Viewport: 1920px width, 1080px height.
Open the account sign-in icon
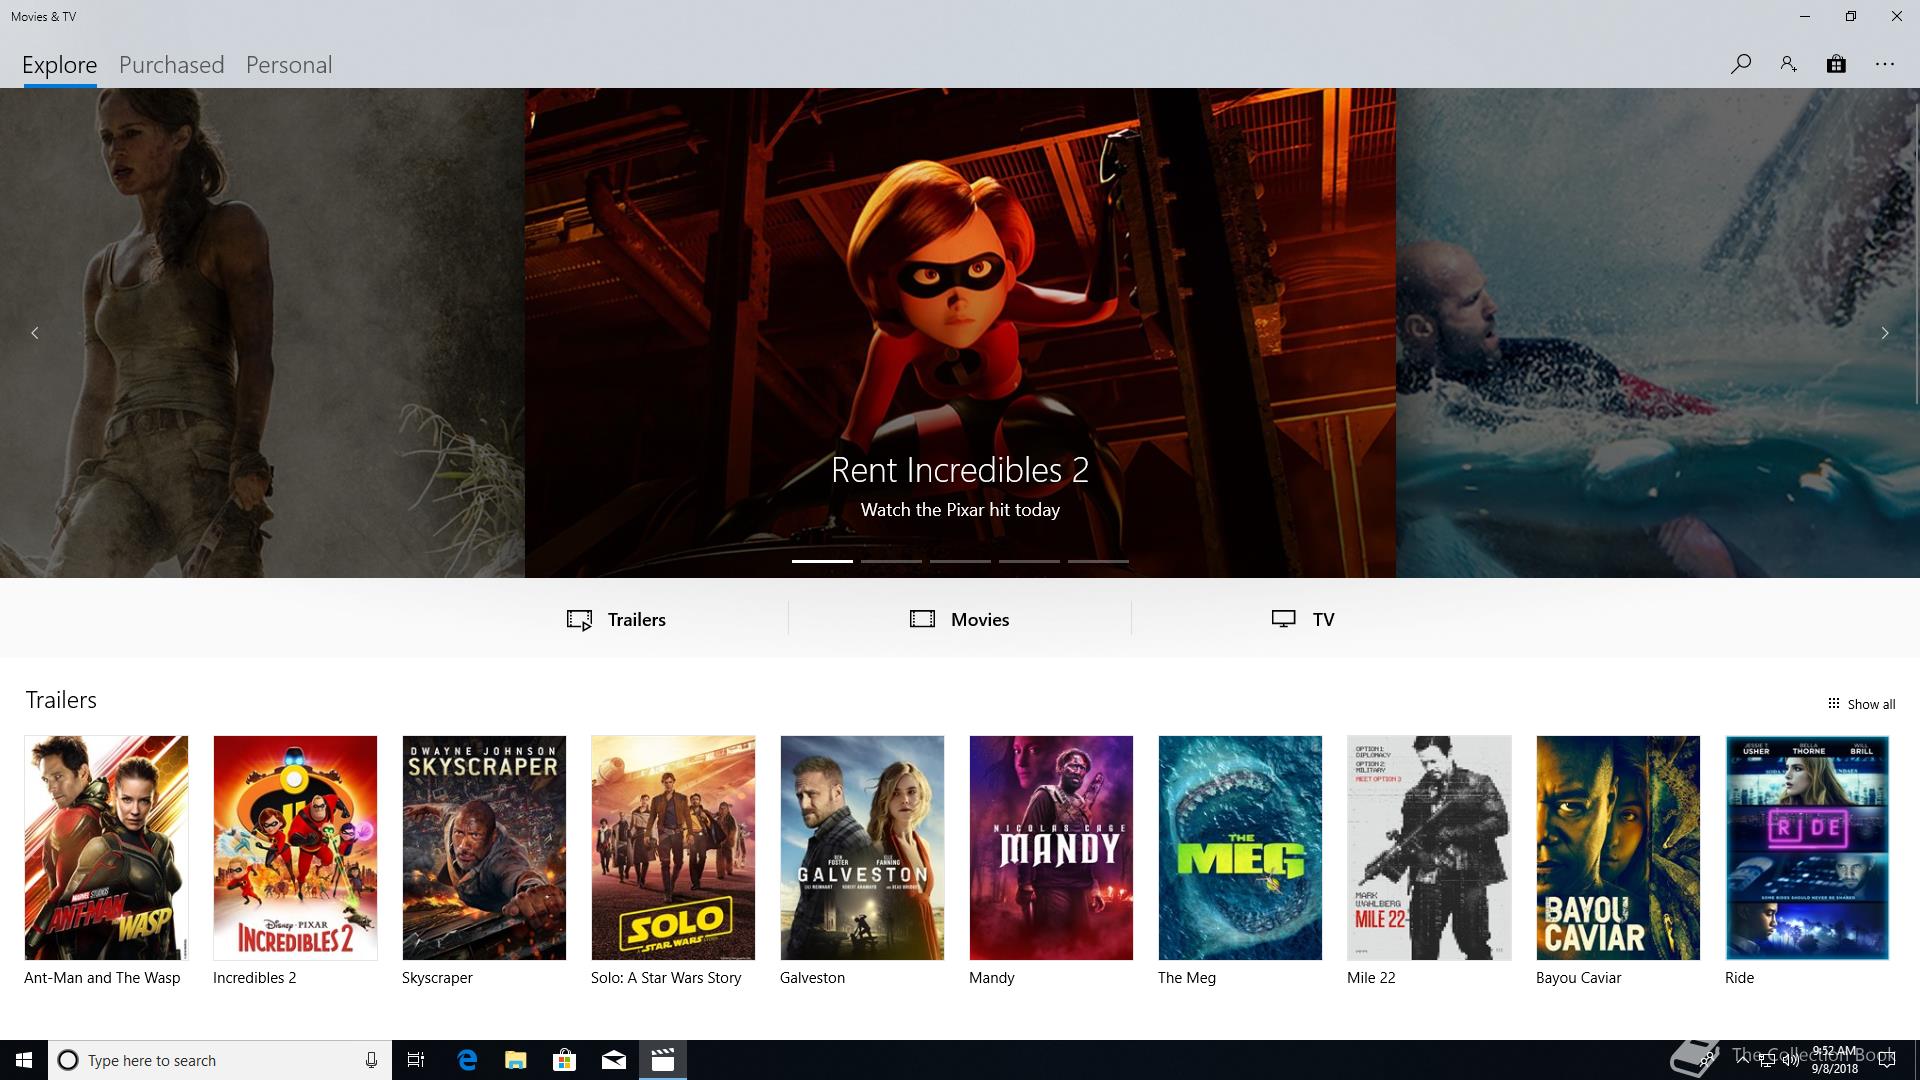[1788, 64]
